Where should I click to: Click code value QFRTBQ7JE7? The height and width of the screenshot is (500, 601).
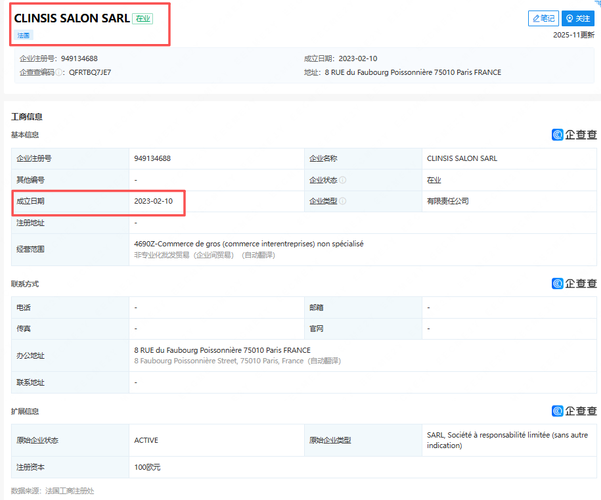click(x=90, y=72)
